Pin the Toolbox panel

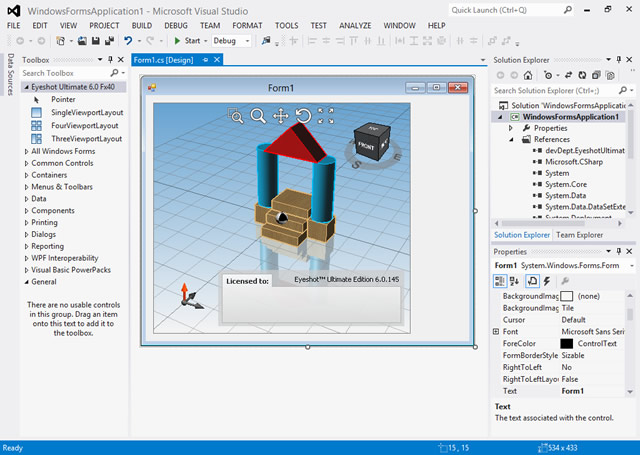(x=110, y=60)
